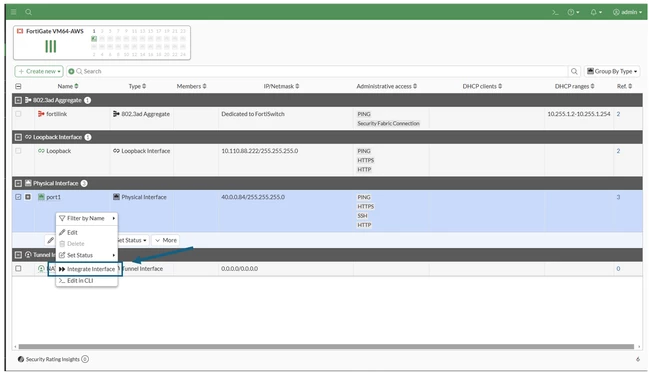Check the fortilink row checkbox
Image resolution: width=649 pixels, height=372 pixels.
[18, 114]
